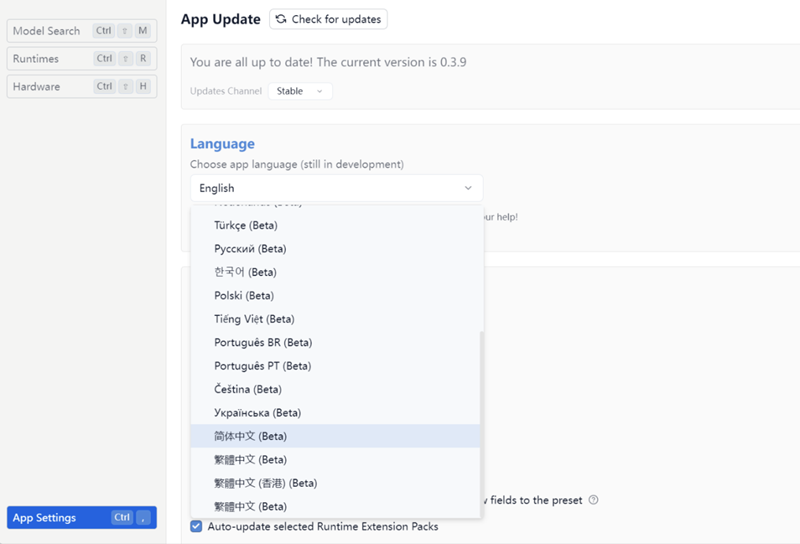The width and height of the screenshot is (800, 544).
Task: Pick 한국어 (Beta) in the language list
Action: coord(245,272)
